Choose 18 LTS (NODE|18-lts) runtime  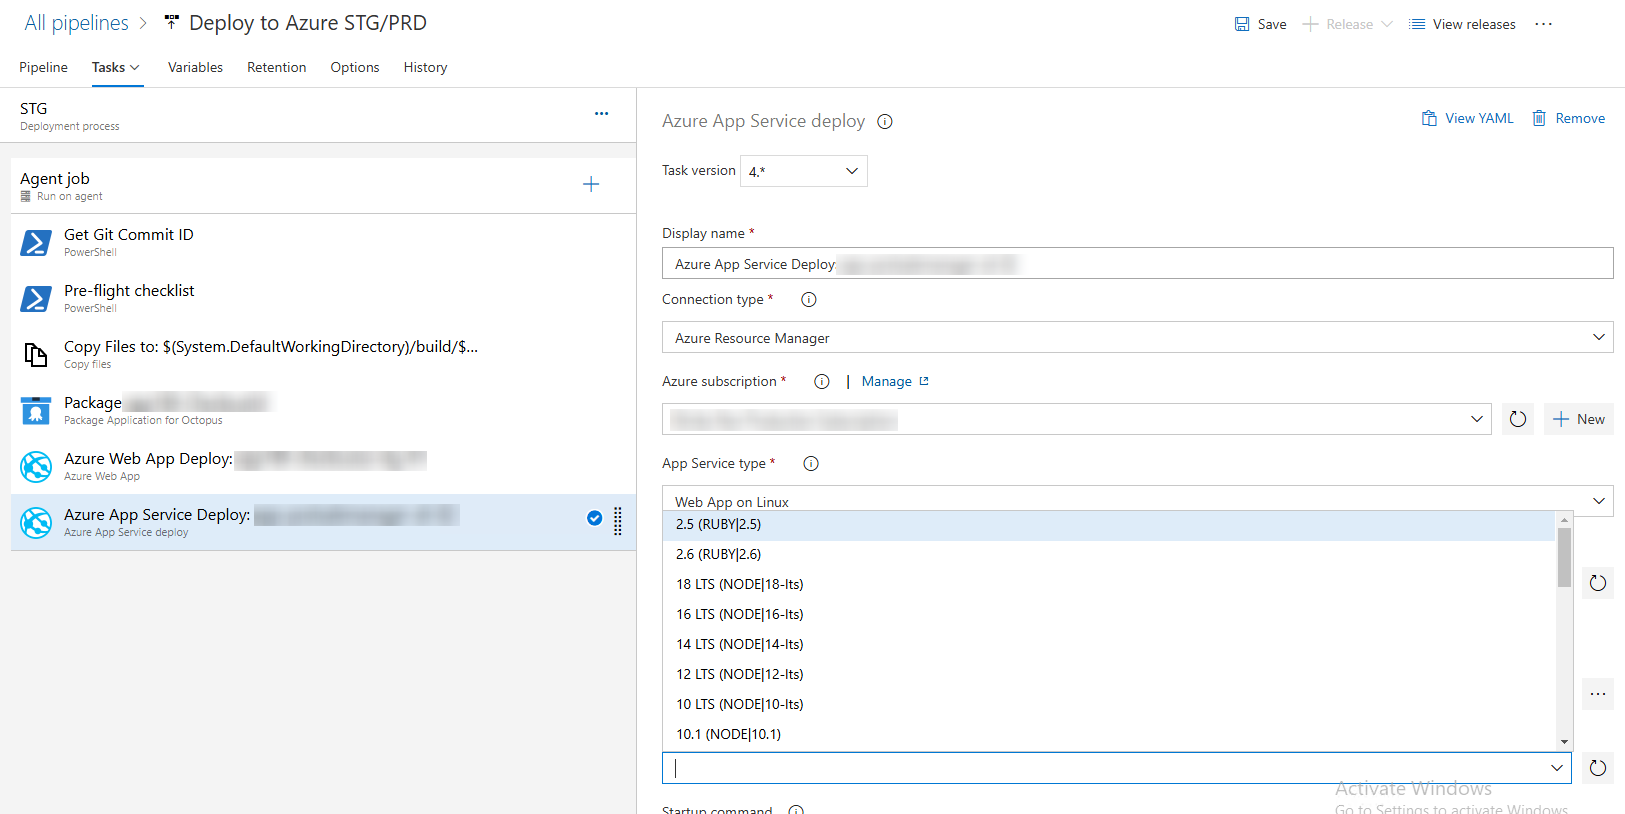tap(1109, 585)
